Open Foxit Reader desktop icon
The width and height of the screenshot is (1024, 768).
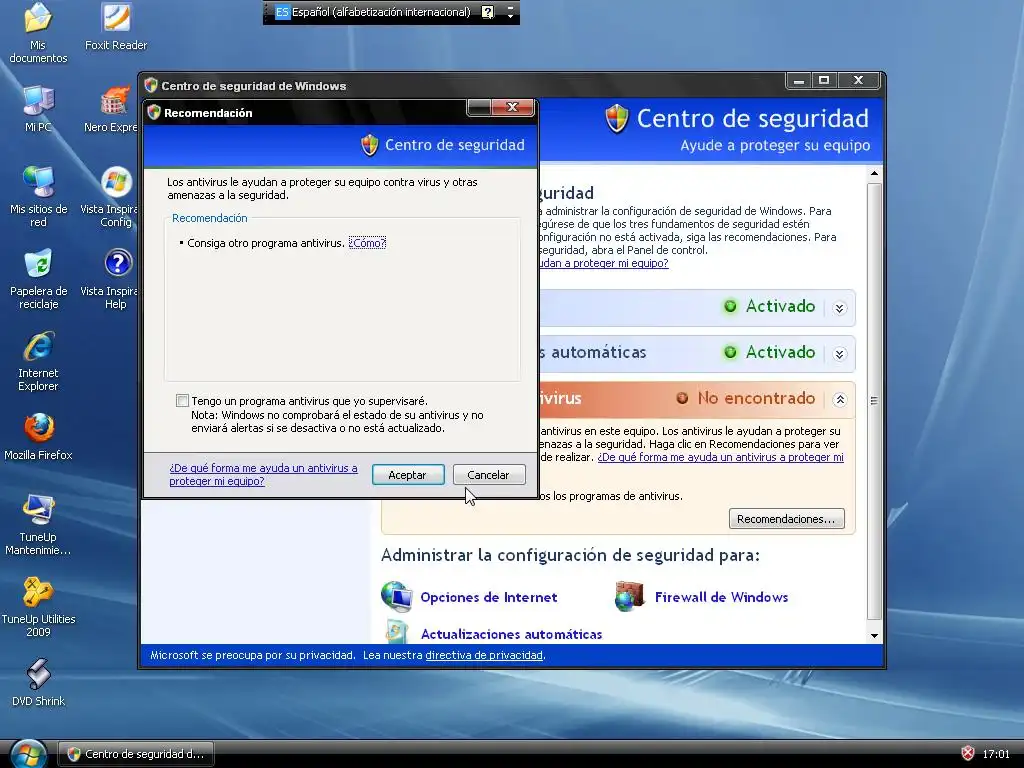pos(116,26)
